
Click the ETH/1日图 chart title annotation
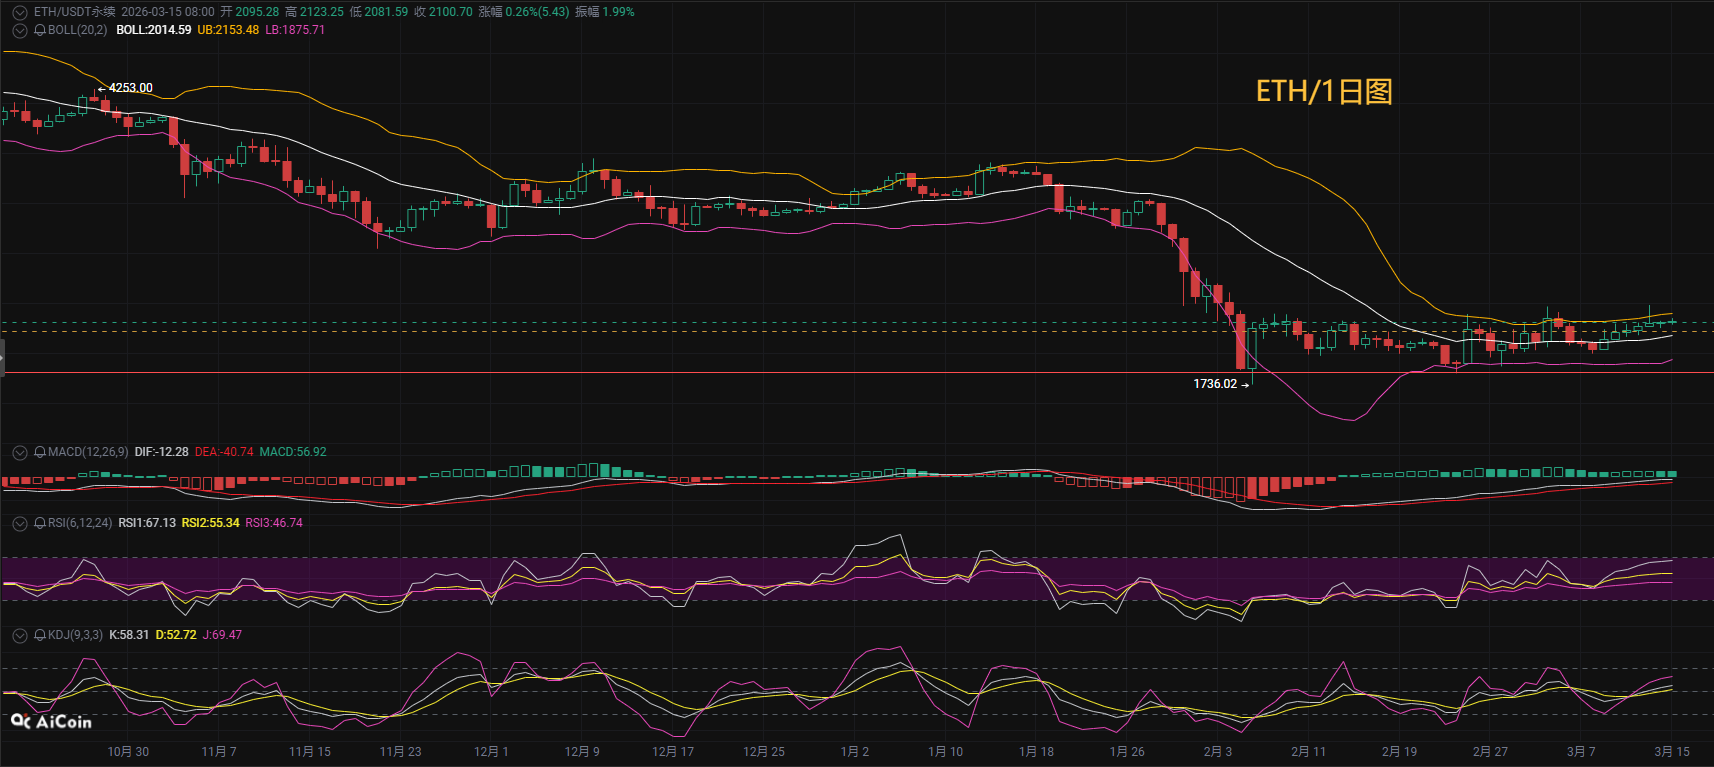1323,92
